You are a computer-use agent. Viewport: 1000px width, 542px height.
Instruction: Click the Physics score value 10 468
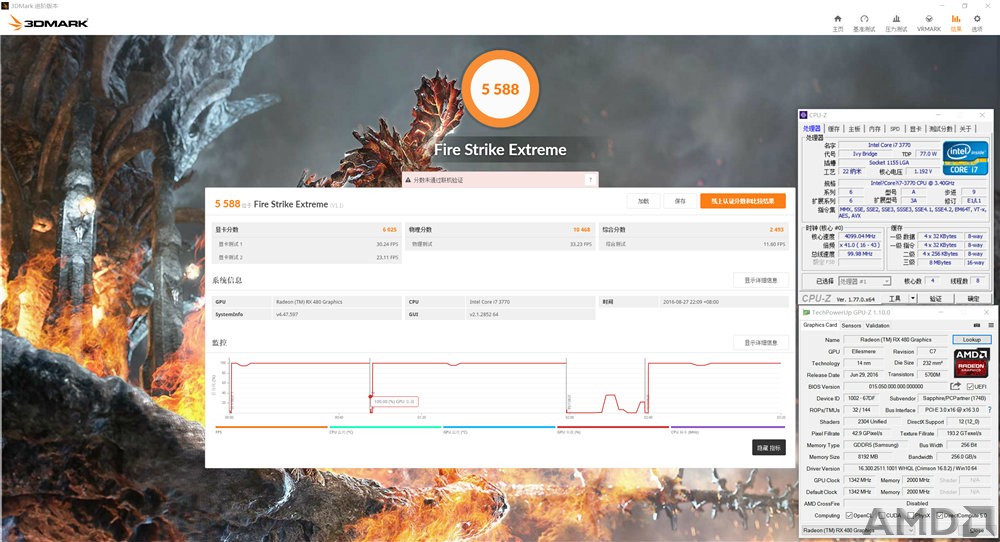pyautogui.click(x=581, y=230)
